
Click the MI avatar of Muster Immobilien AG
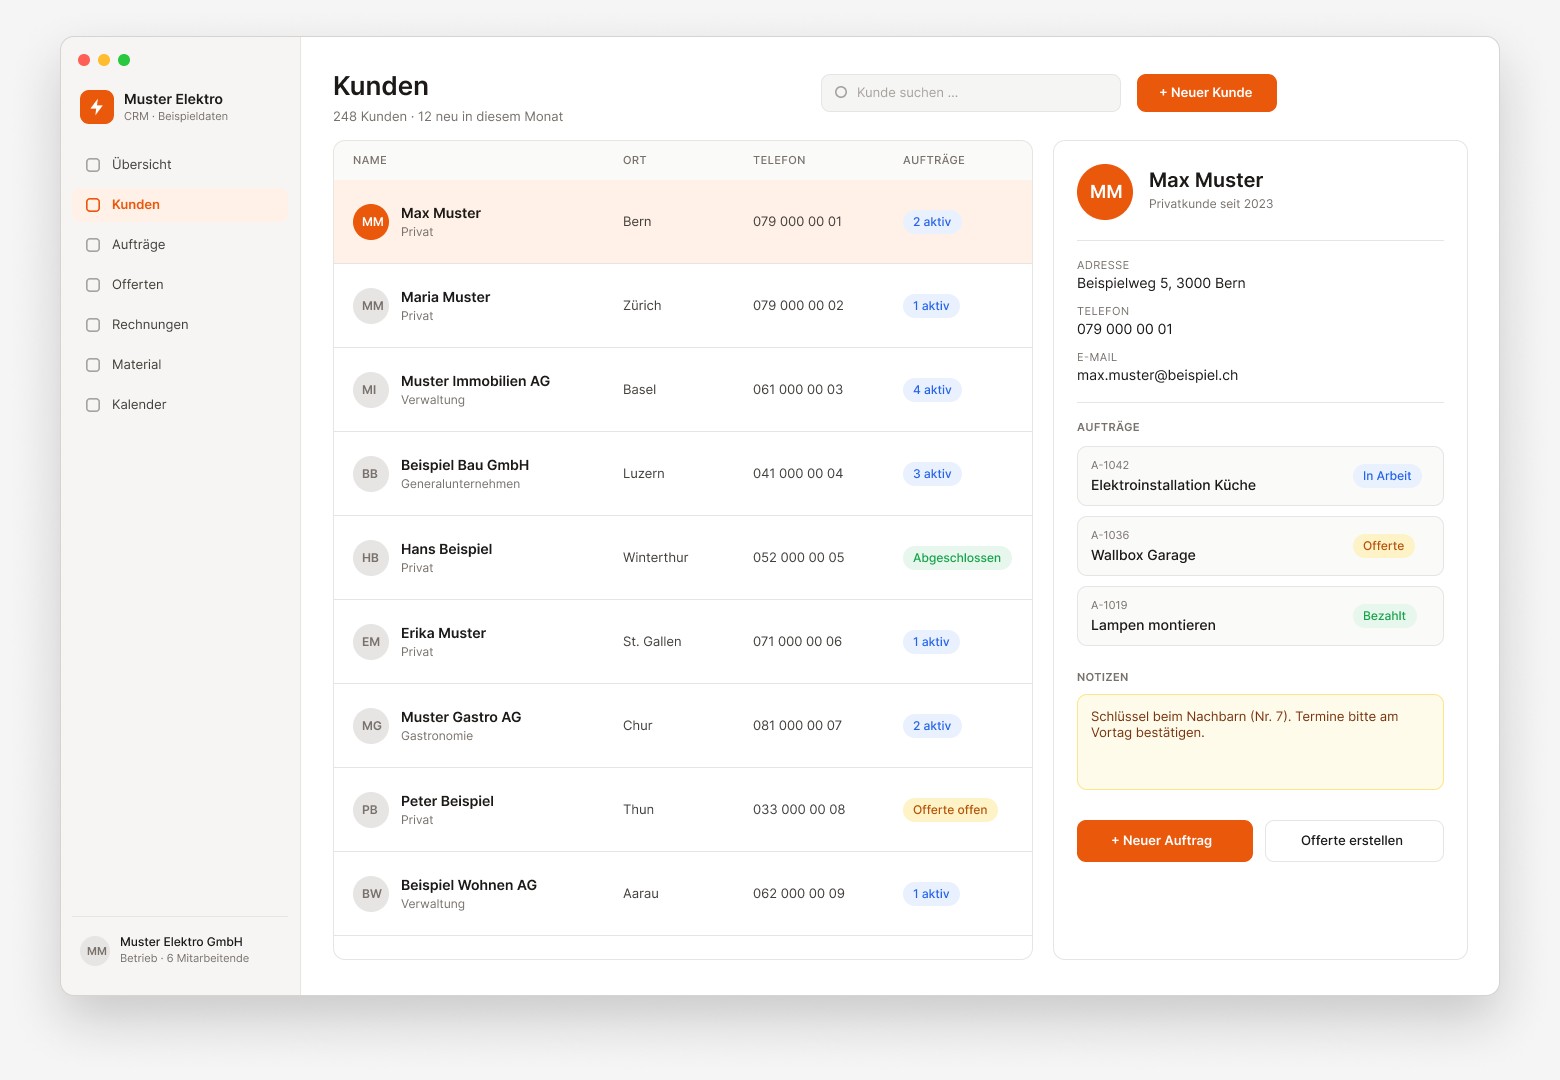(370, 390)
